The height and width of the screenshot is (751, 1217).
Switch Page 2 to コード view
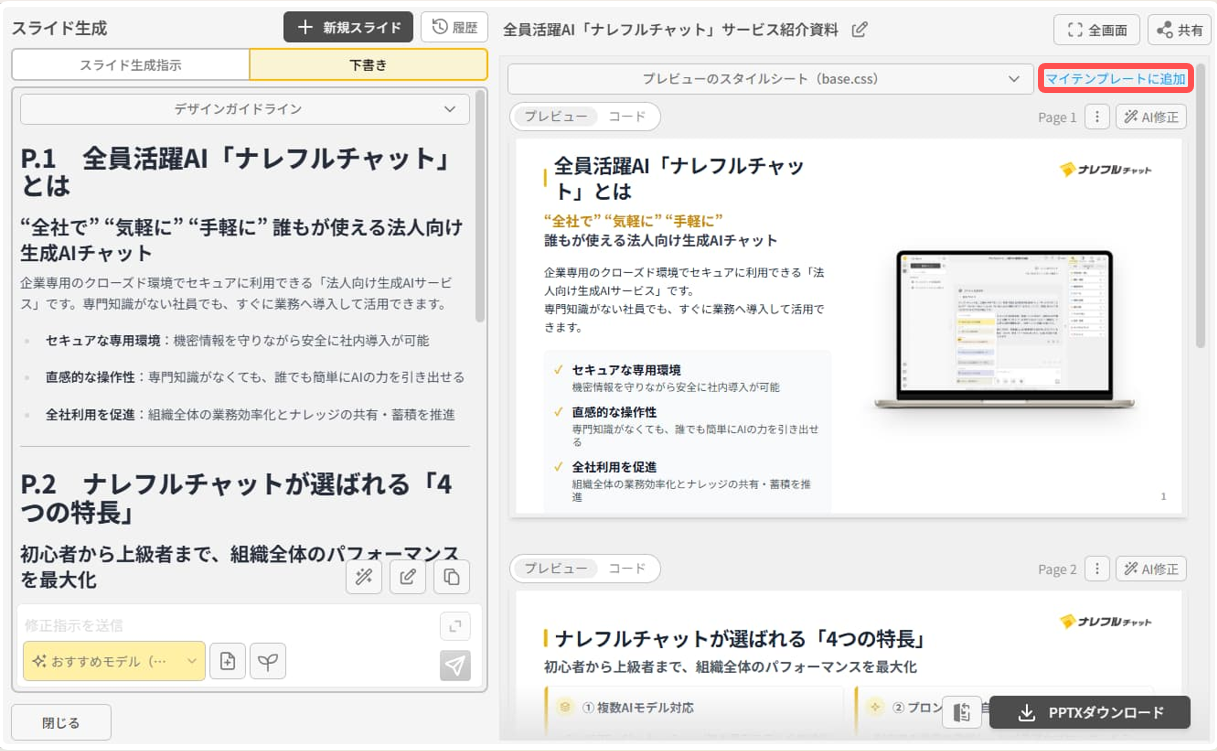(x=627, y=569)
